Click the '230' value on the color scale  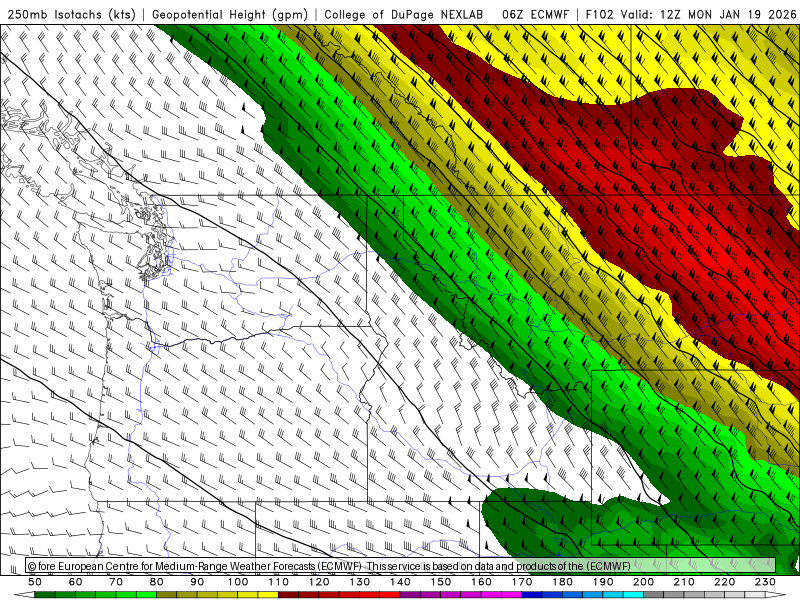tap(765, 582)
